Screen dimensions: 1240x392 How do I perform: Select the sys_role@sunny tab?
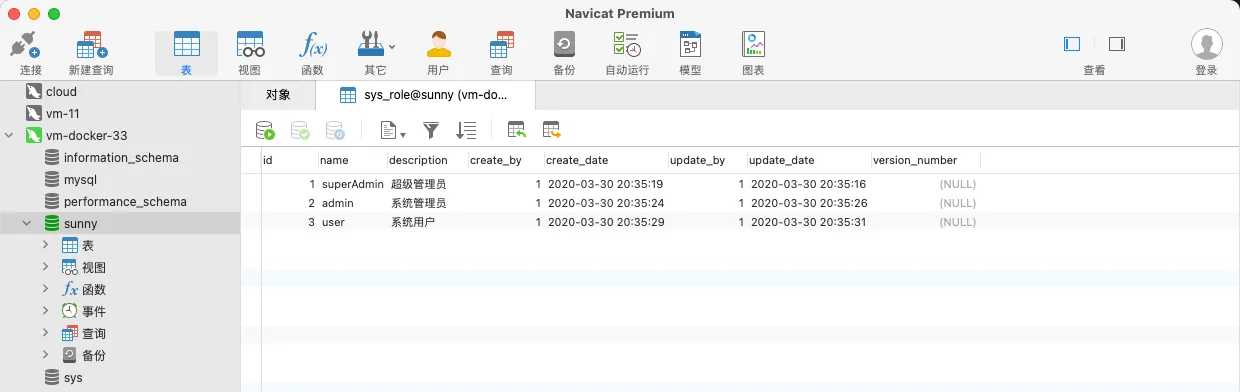coord(425,95)
